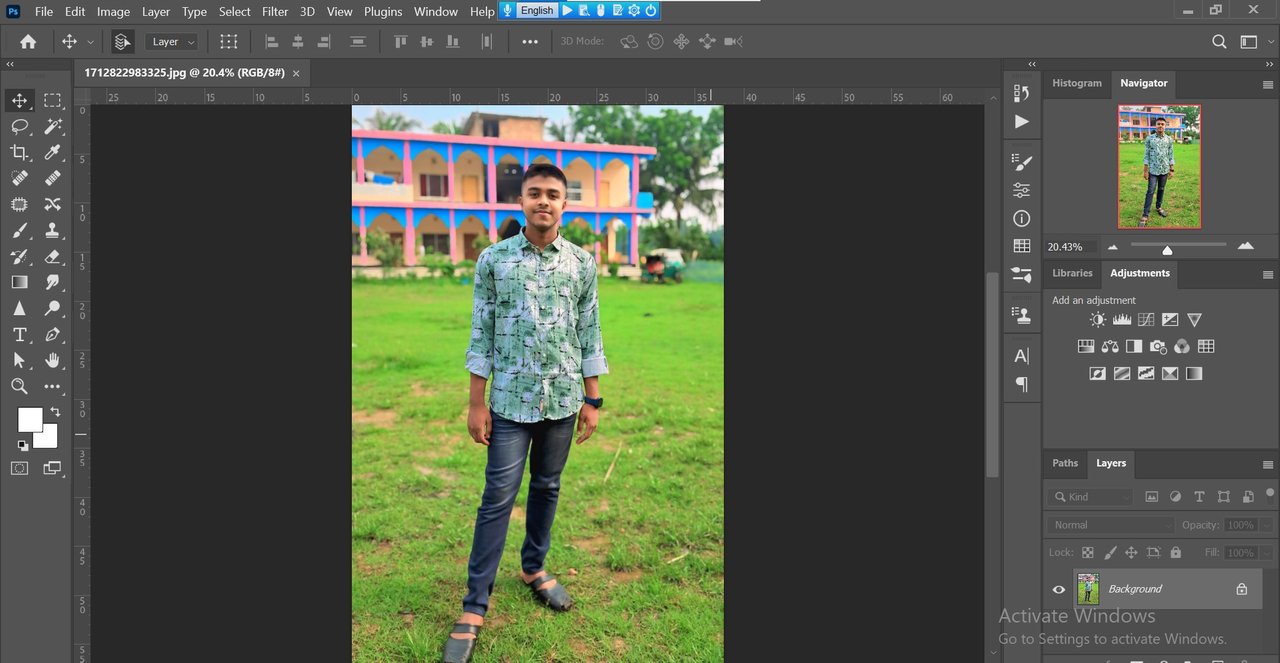The width and height of the screenshot is (1280, 663).
Task: Open the Adjustments panel menu
Action: [1268, 275]
